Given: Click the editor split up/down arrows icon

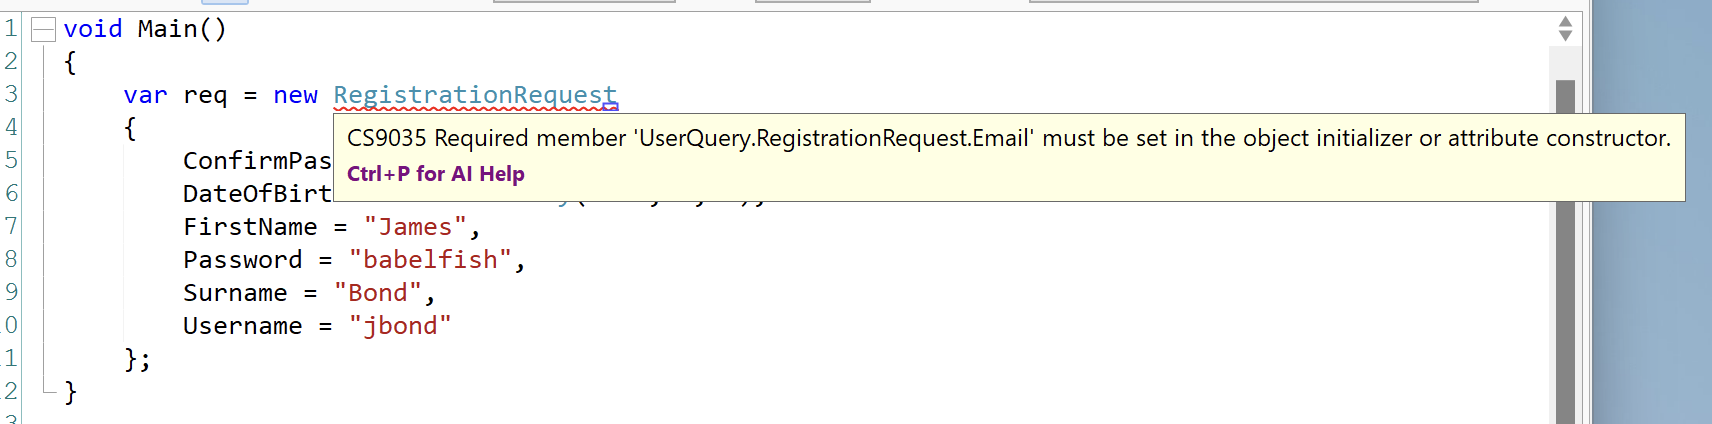Looking at the screenshot, I should [x=1565, y=29].
